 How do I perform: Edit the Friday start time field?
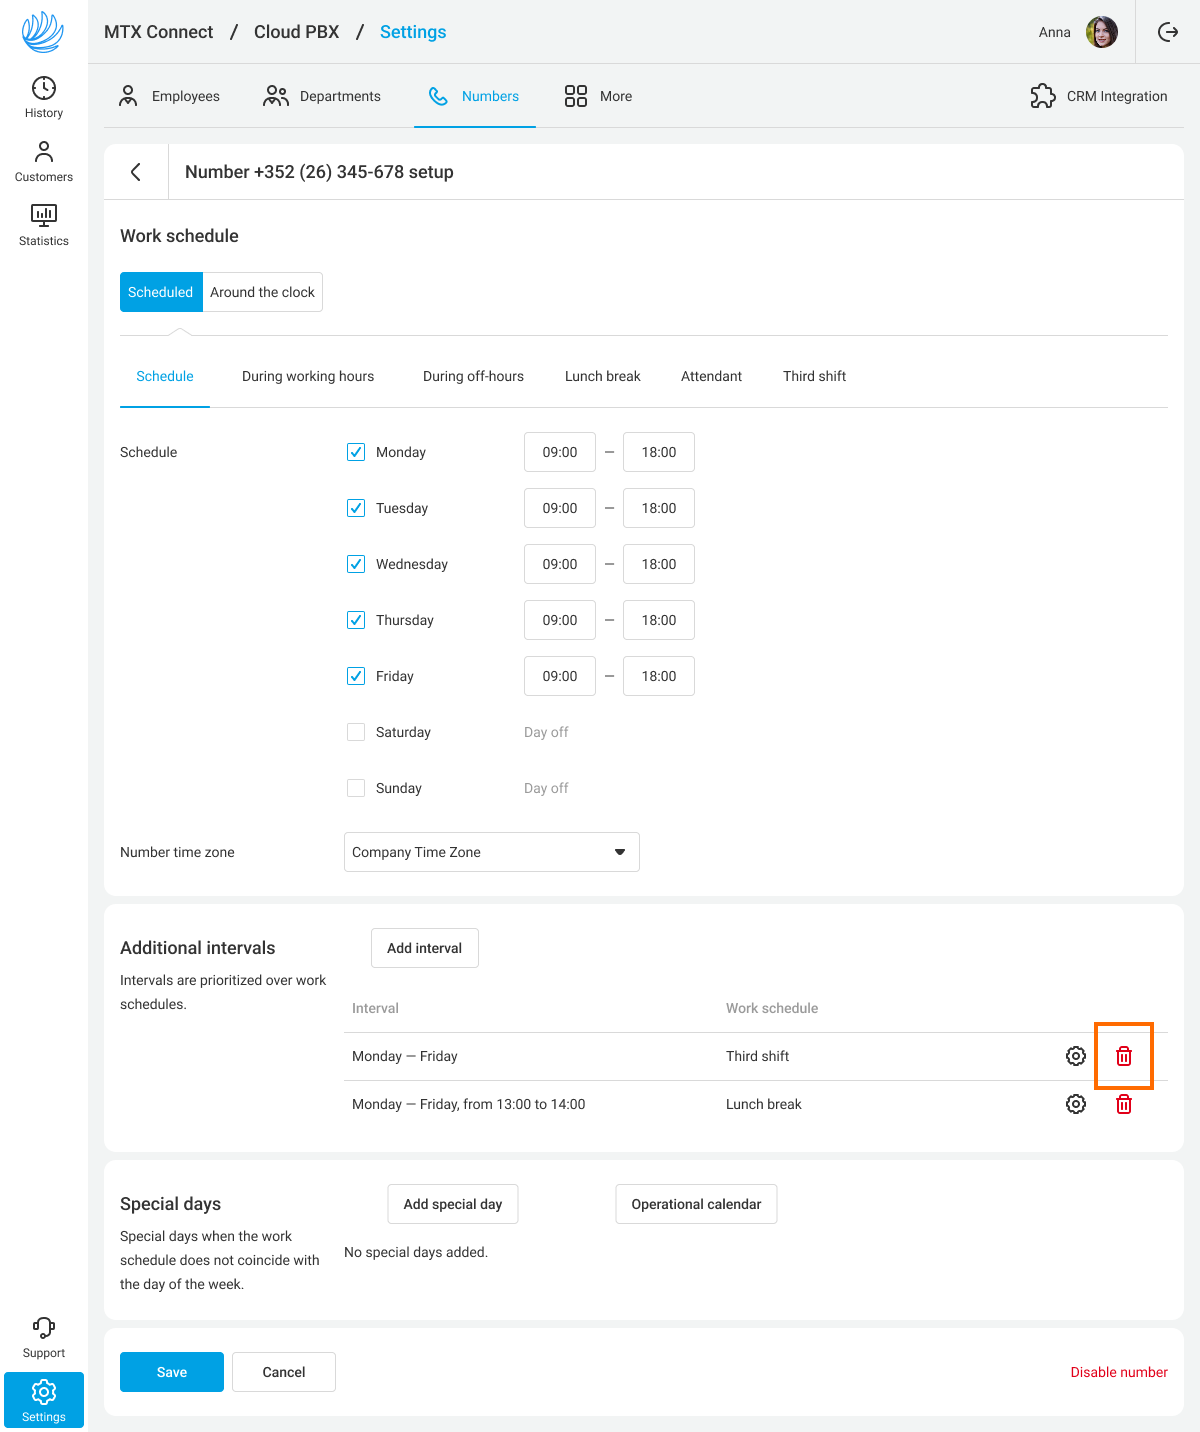(x=559, y=676)
